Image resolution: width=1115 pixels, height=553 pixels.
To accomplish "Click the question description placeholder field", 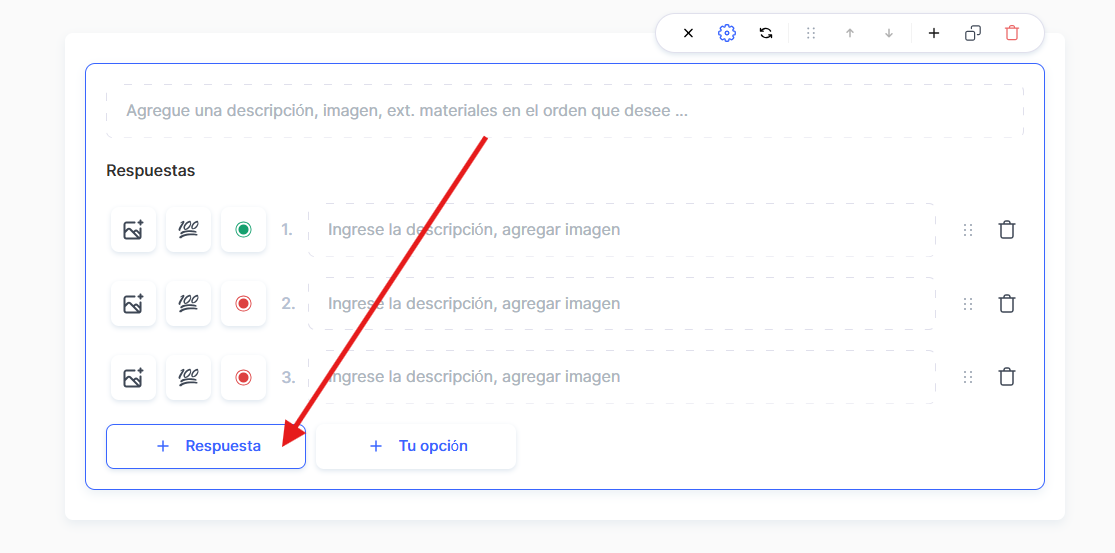I will 565,111.
